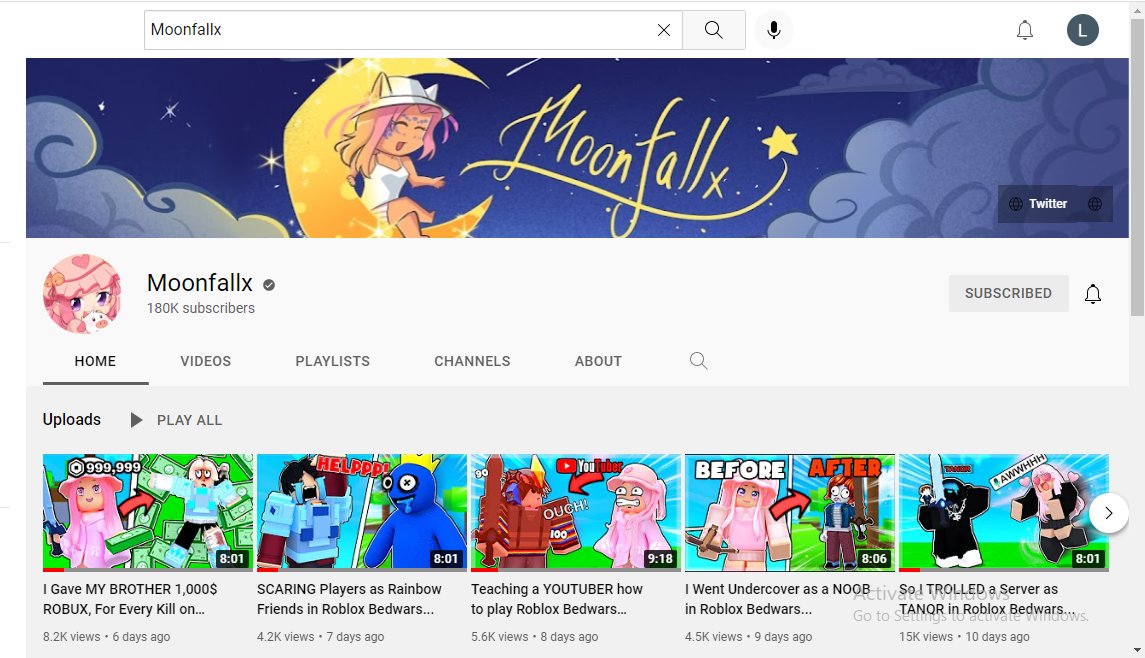Click the Moonfallx channel banner image
The image size is (1145, 658).
[577, 148]
